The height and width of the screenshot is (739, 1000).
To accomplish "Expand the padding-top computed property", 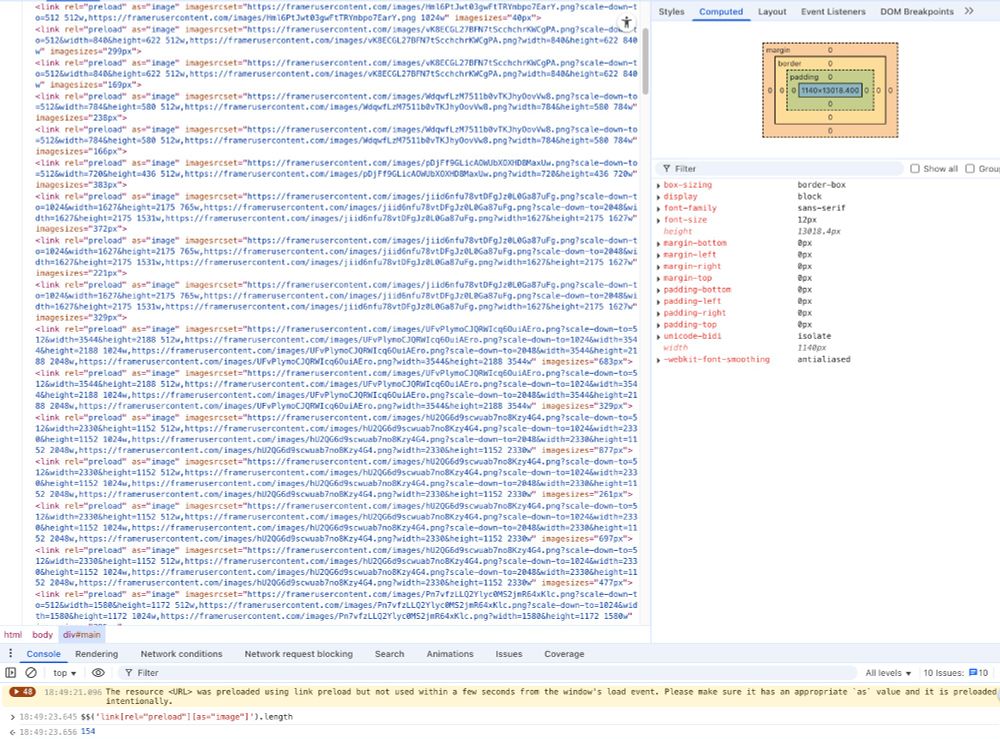I will (658, 325).
